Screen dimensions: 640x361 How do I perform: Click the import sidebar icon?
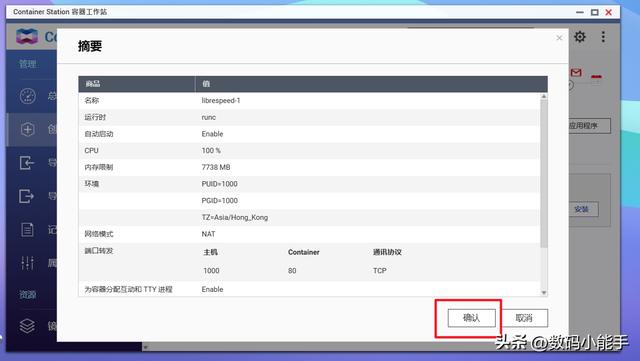(x=27, y=163)
